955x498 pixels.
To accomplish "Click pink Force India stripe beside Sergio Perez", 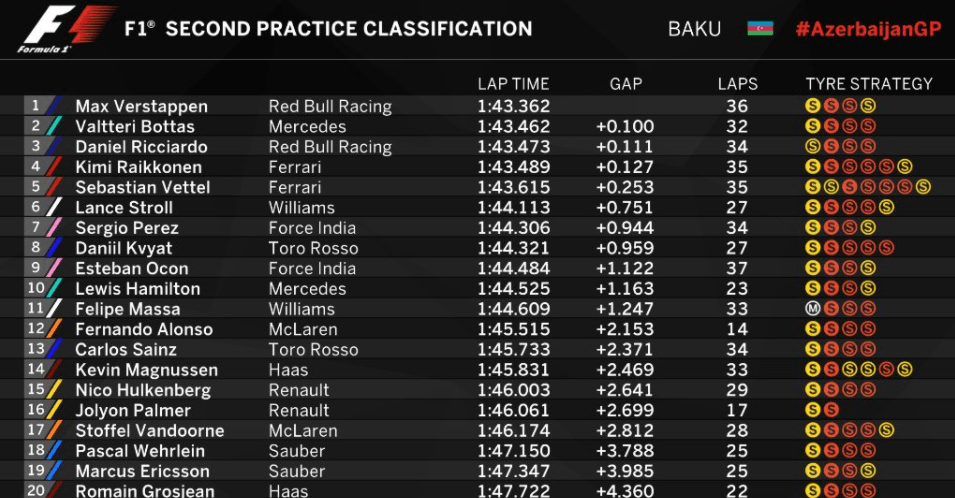I will click(54, 228).
